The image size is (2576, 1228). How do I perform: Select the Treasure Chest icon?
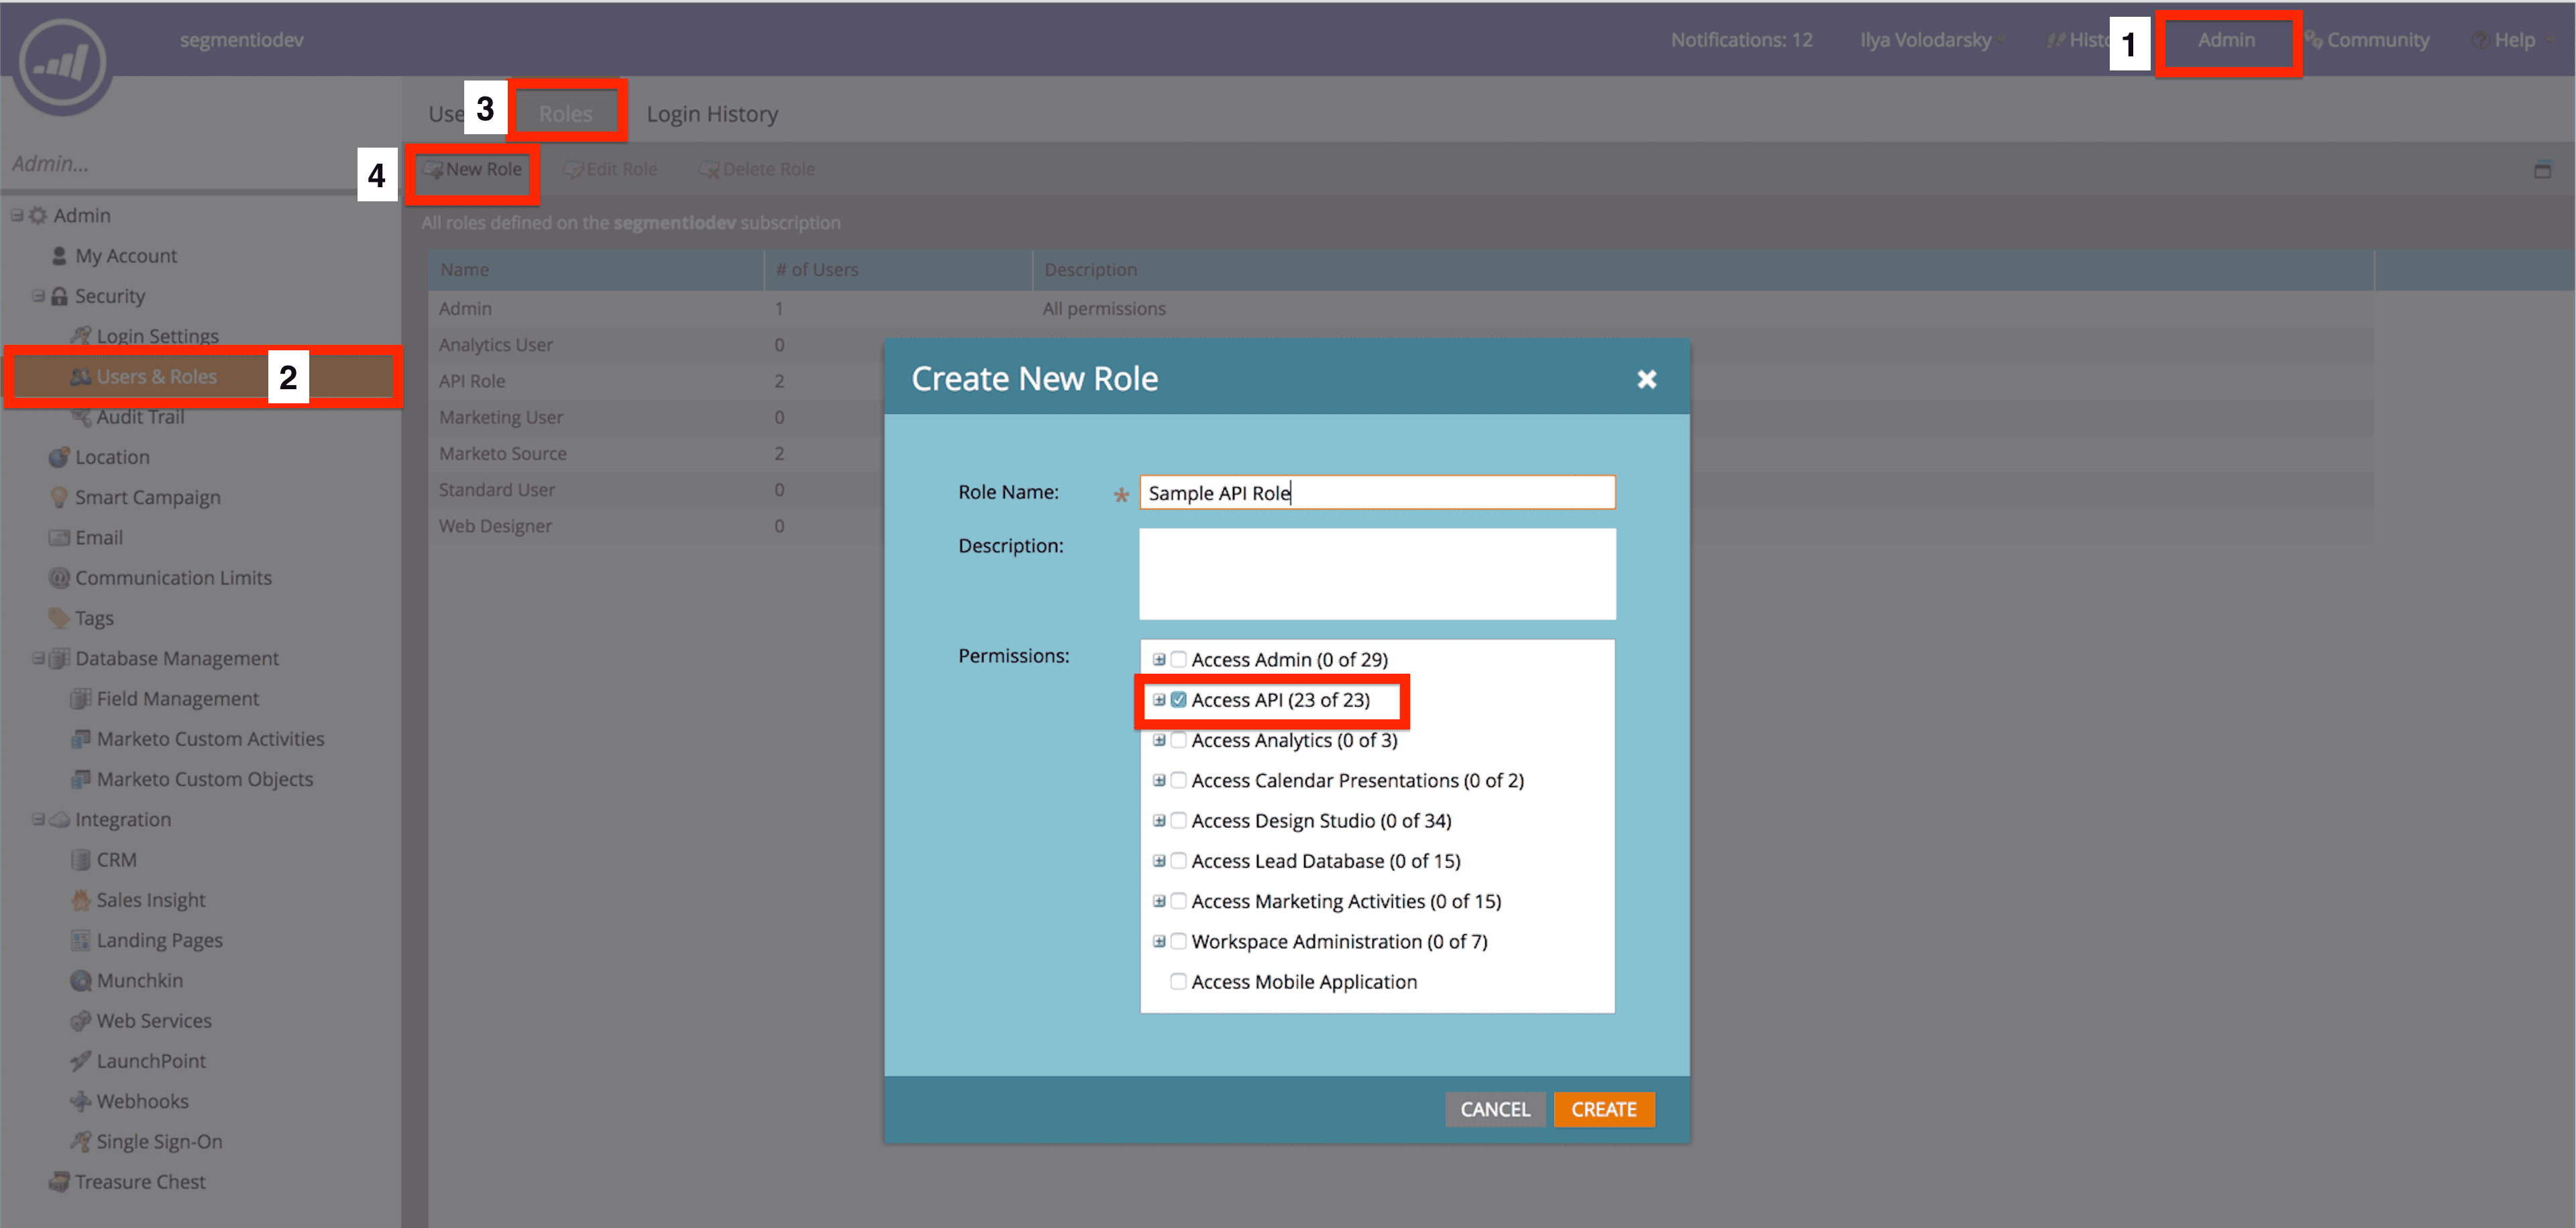pyautogui.click(x=60, y=1181)
